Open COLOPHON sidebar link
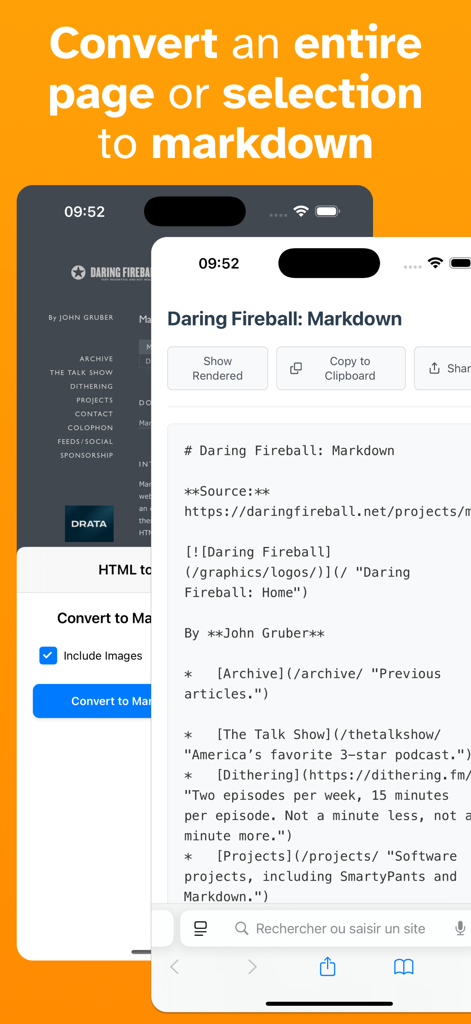 (90, 427)
